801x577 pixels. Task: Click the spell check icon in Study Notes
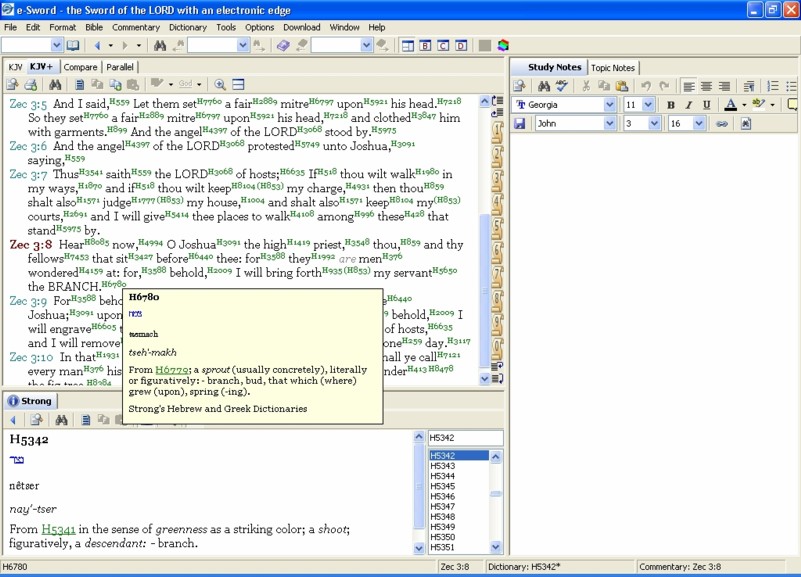561,86
